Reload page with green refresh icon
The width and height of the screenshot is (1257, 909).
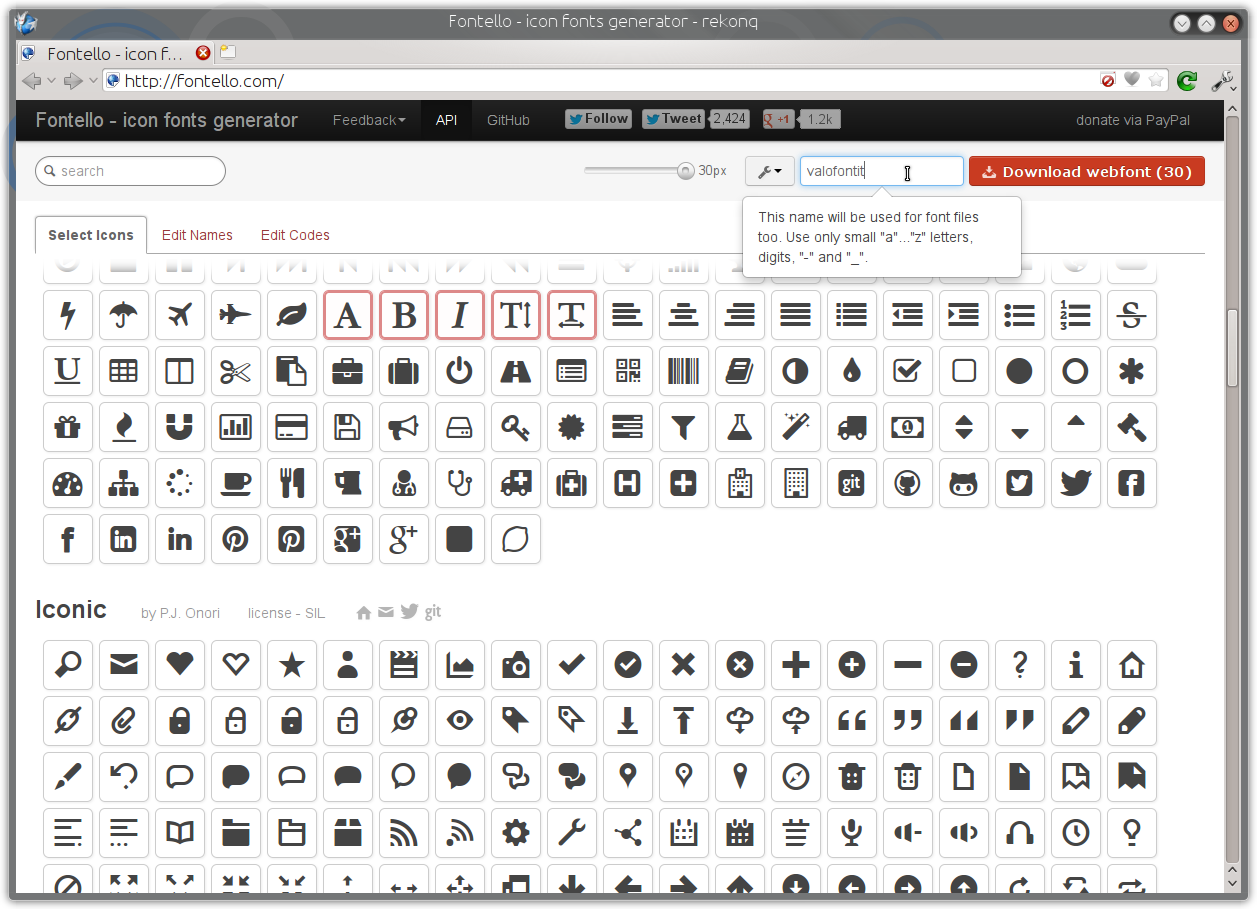click(x=1187, y=81)
